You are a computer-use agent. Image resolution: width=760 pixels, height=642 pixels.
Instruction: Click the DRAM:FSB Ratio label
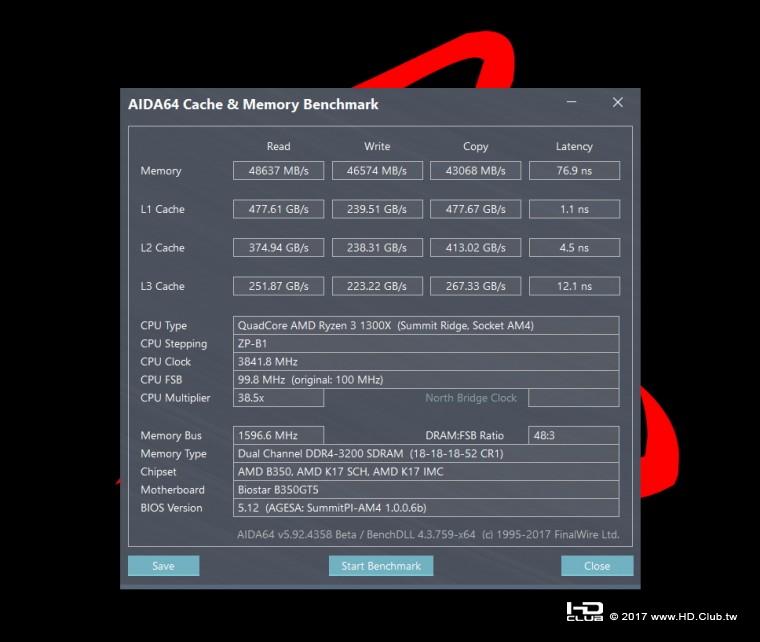(x=464, y=436)
